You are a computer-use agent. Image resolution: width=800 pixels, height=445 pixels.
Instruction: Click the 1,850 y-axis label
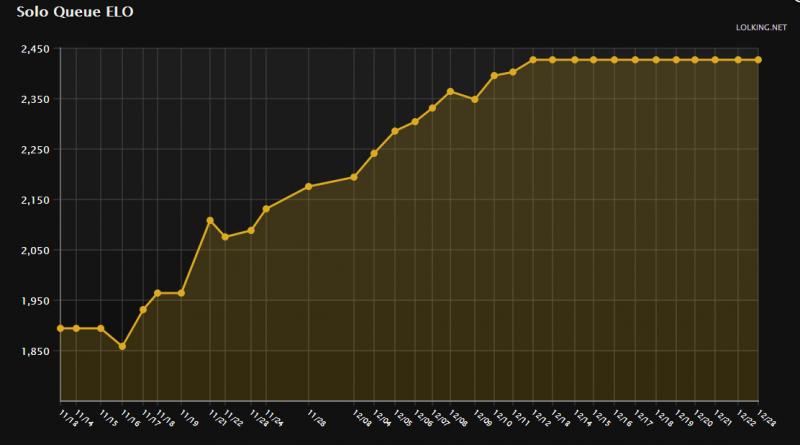tap(35, 352)
